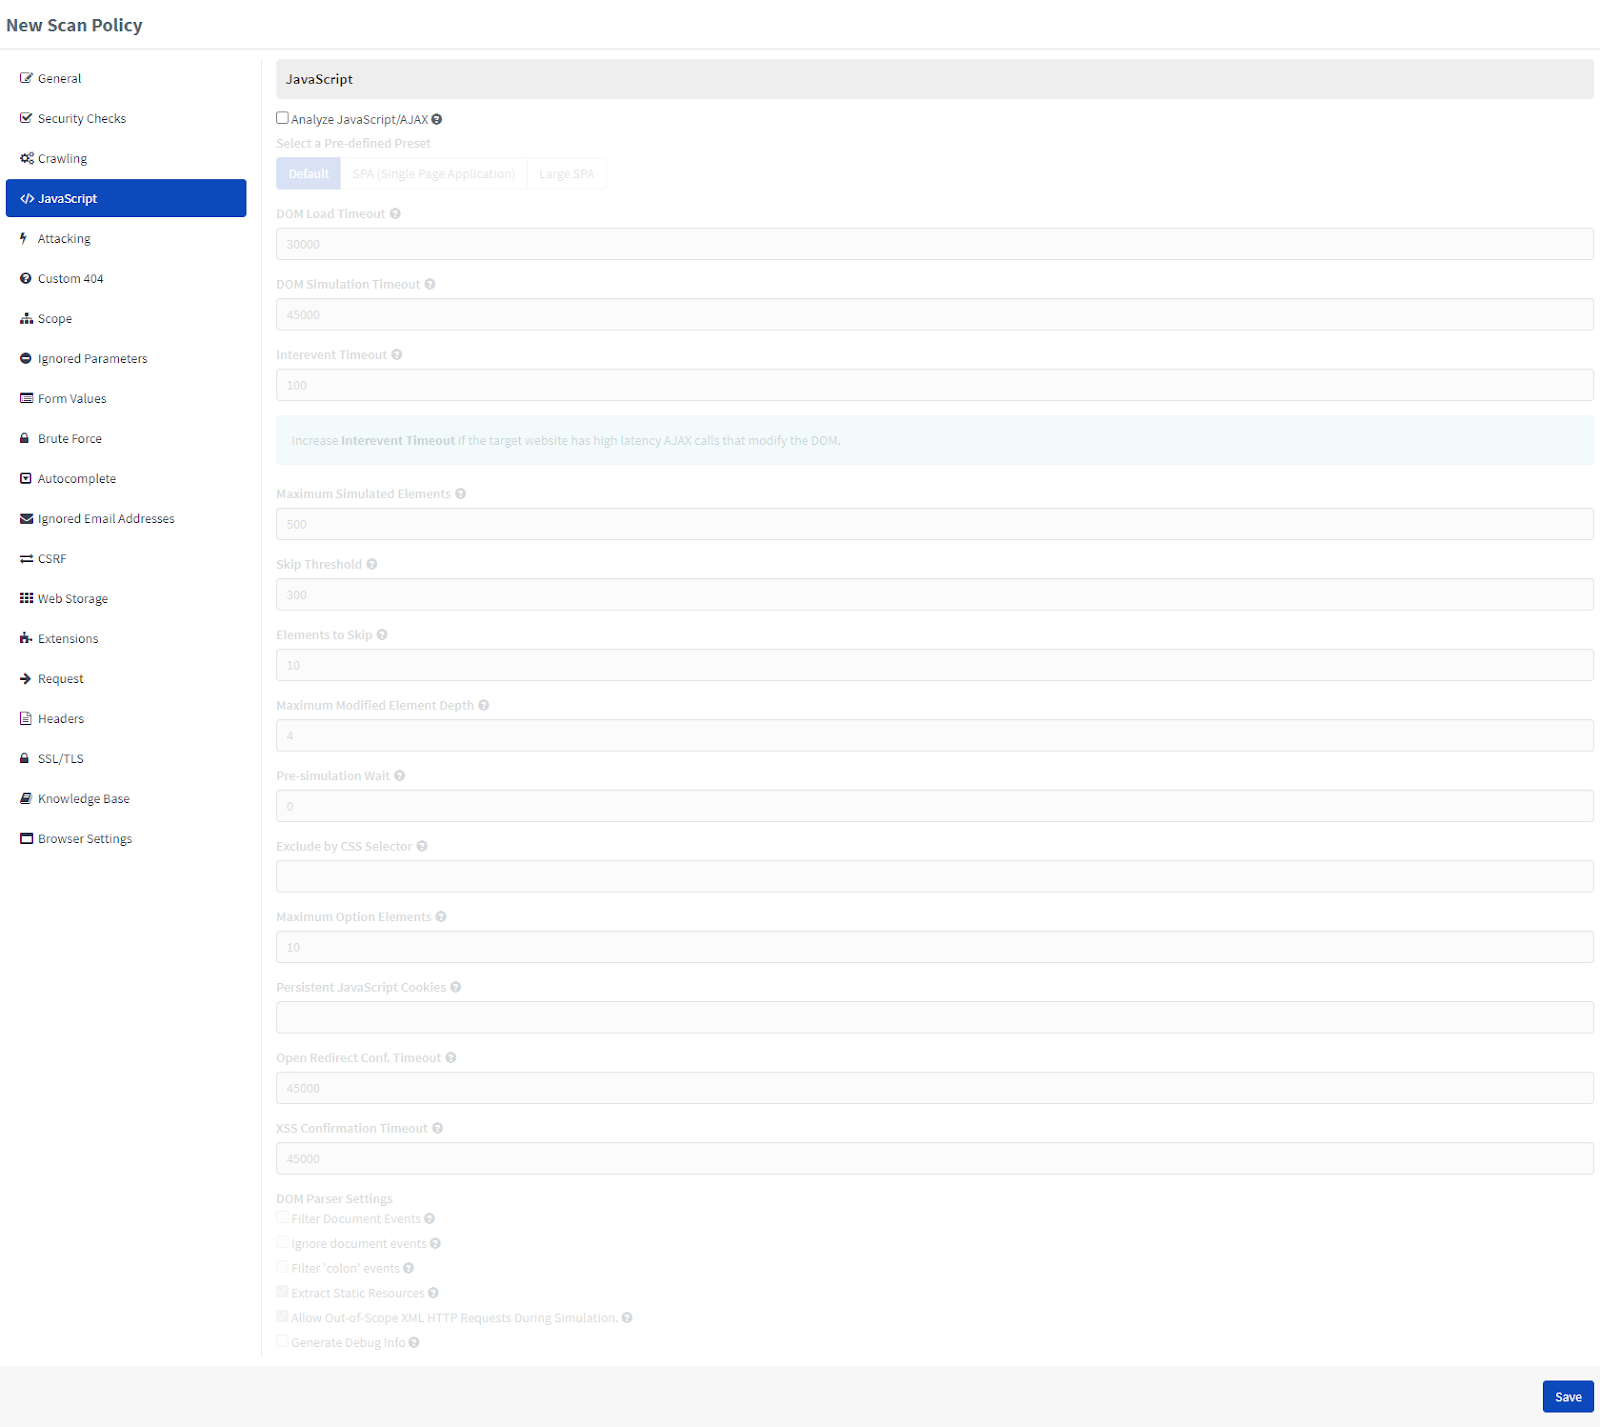Click the Maximum Modified Element Depth field
Image resolution: width=1600 pixels, height=1427 pixels.
[x=935, y=735]
